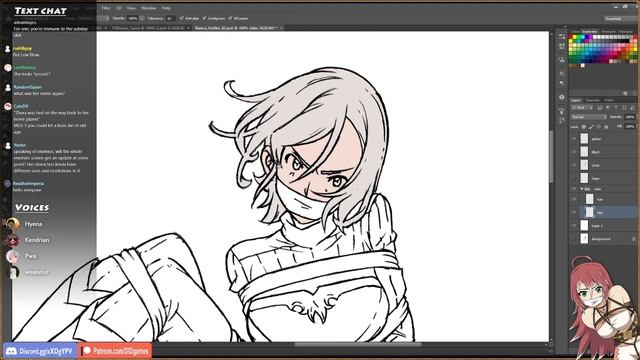Filter for shape layers icon
The image size is (640, 360).
(624, 108)
